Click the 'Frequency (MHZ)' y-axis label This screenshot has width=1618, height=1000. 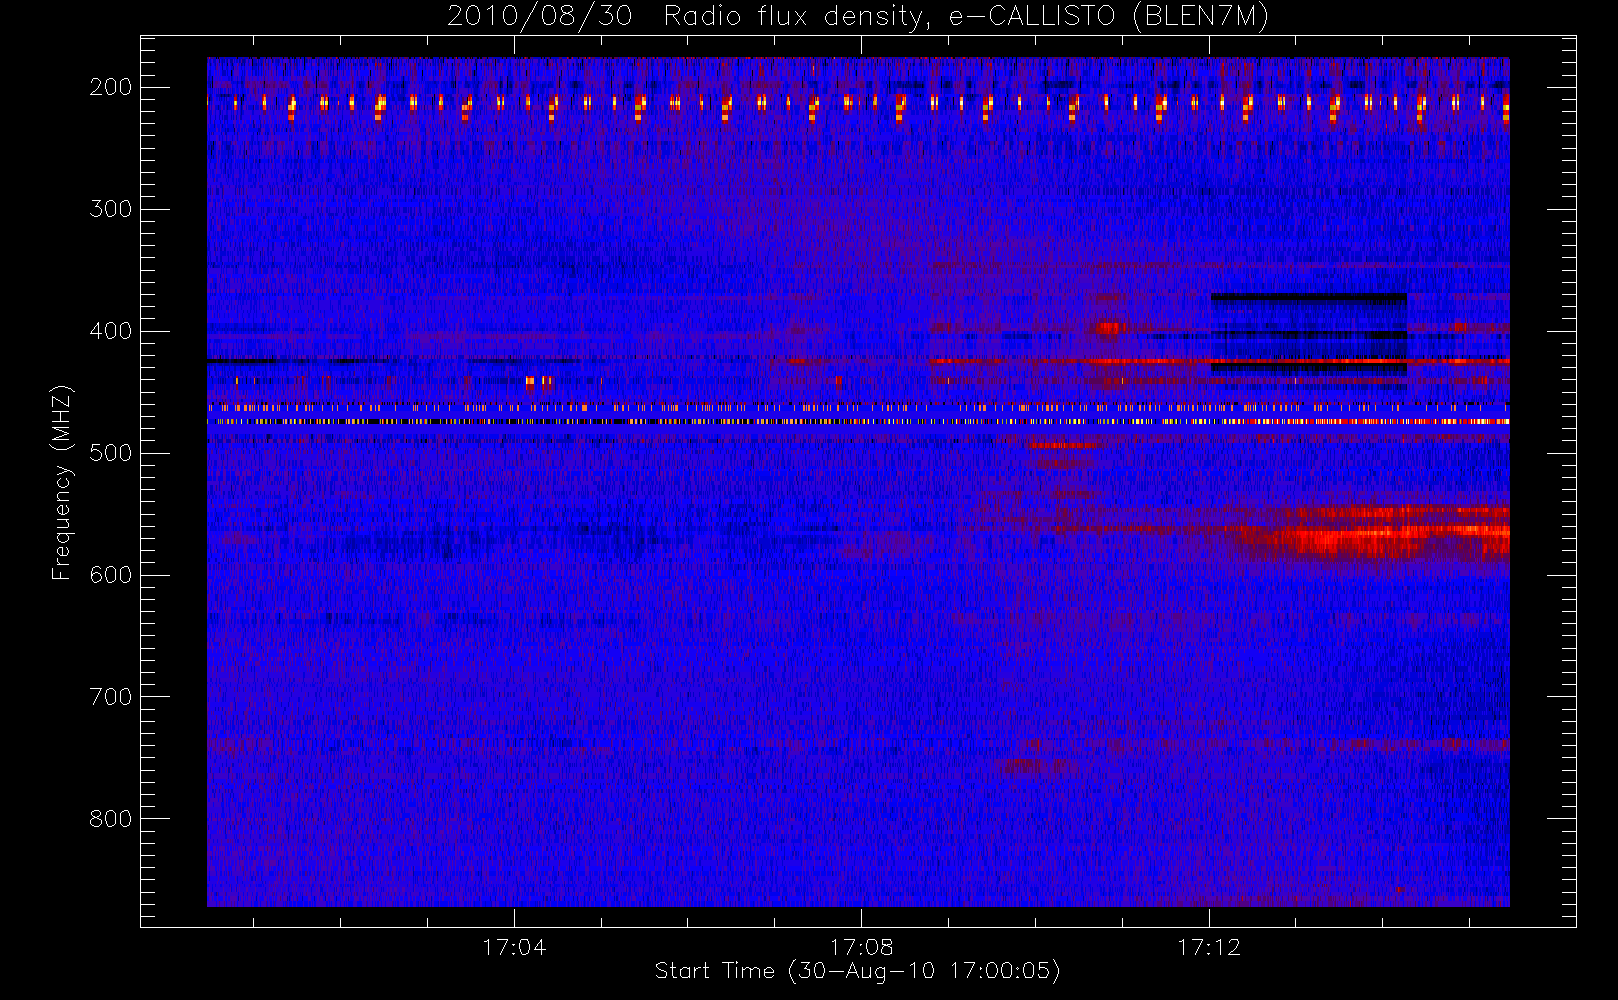click(x=62, y=482)
